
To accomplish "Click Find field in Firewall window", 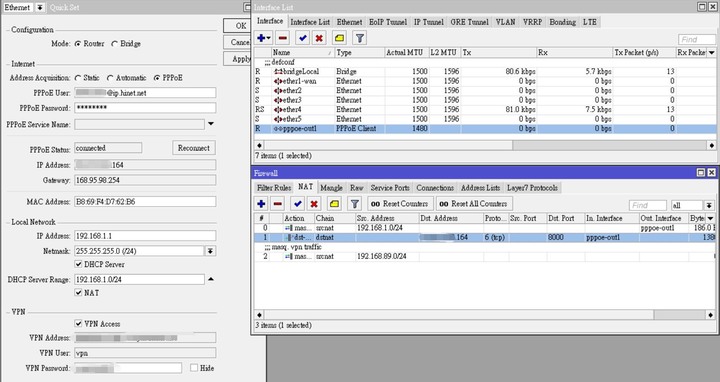I will pos(647,205).
